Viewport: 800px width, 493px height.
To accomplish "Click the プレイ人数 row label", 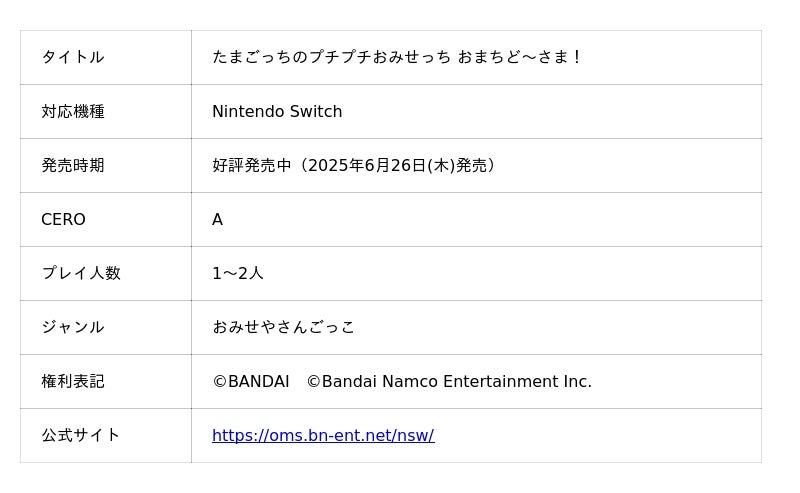I will pos(80,274).
